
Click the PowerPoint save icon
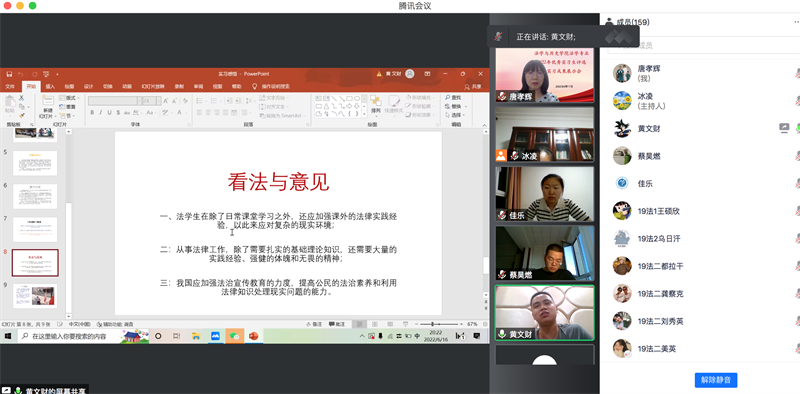pos(9,74)
